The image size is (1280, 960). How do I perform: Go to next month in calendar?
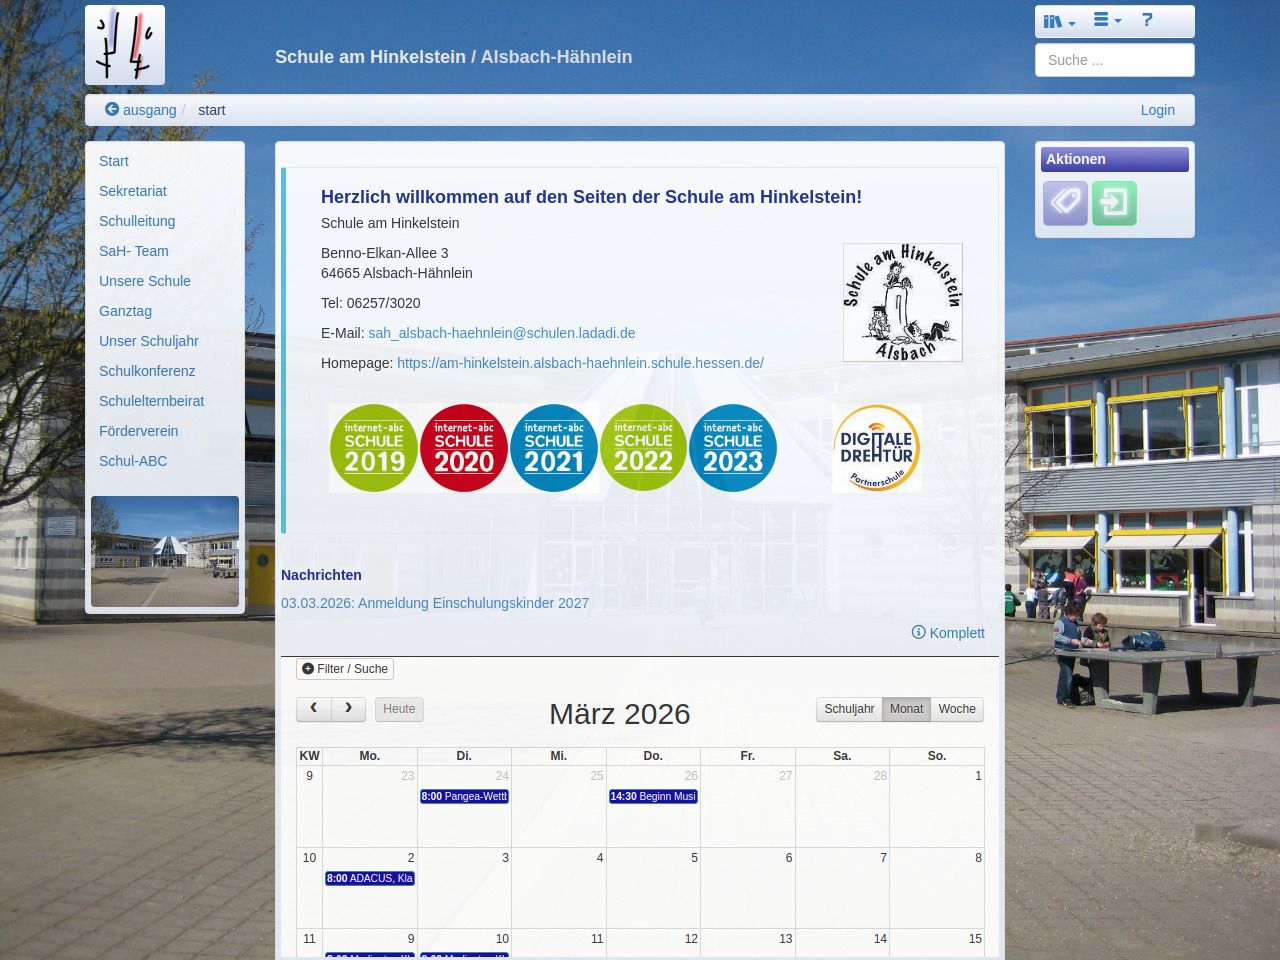(x=348, y=709)
